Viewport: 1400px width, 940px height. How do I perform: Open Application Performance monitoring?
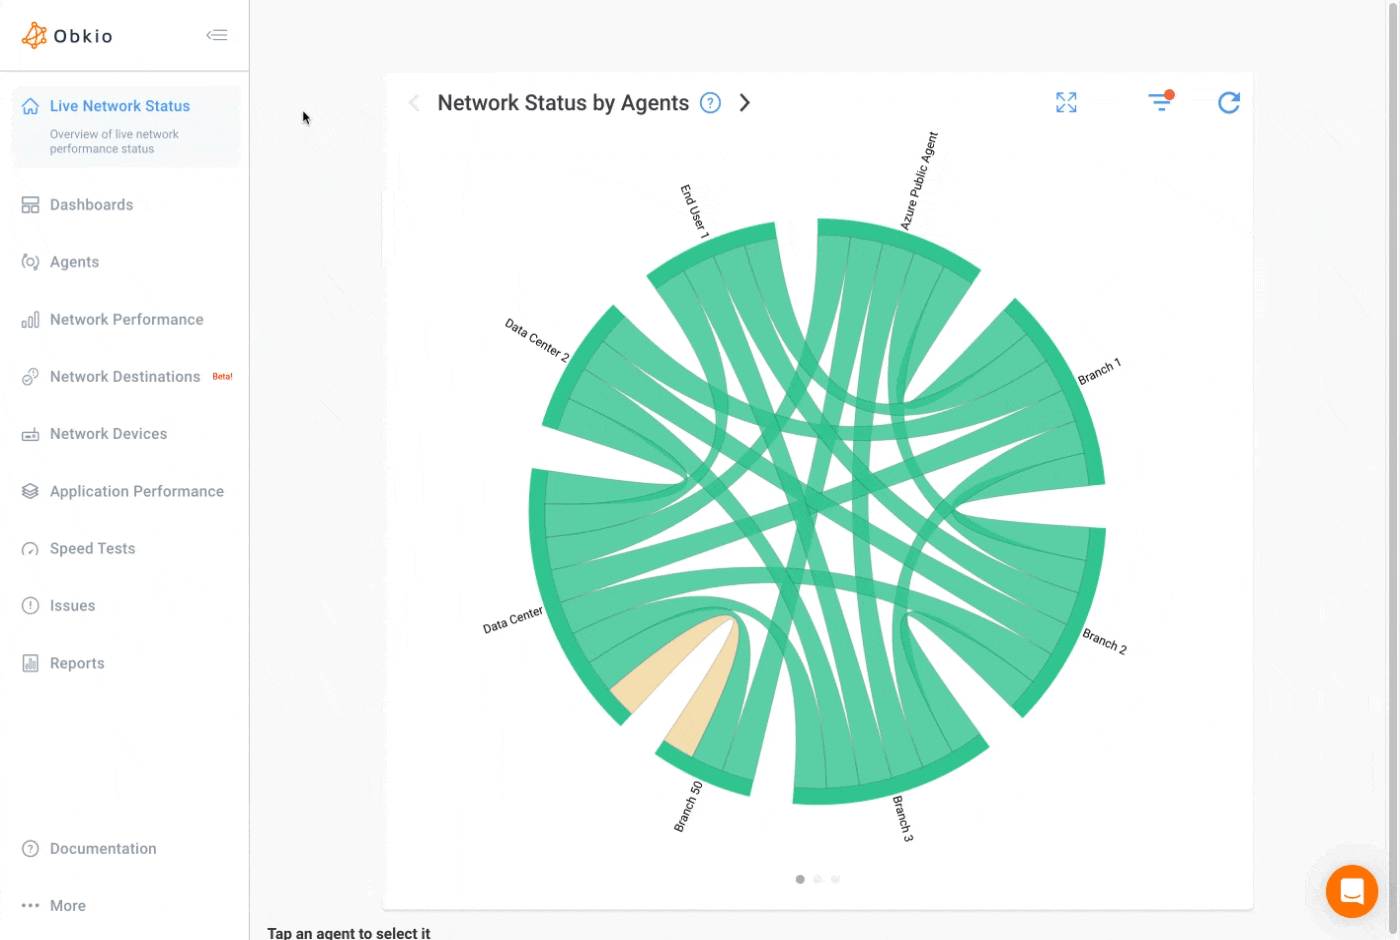[137, 491]
